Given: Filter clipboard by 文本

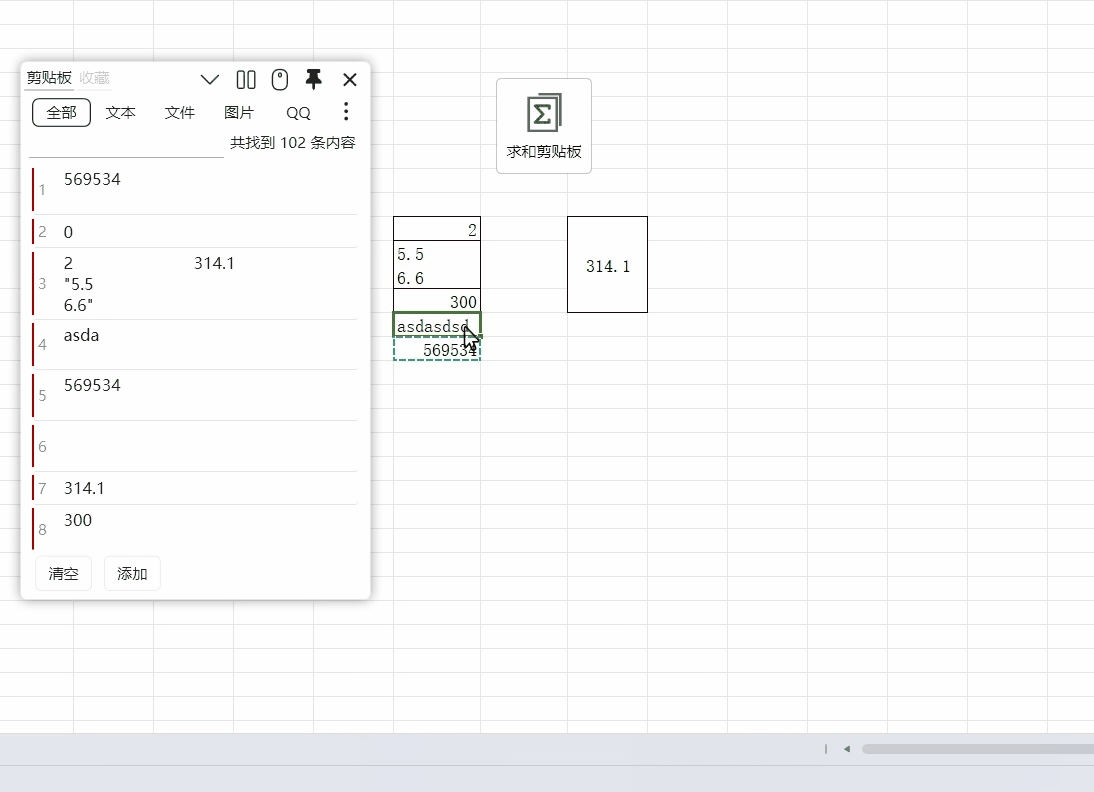Looking at the screenshot, I should (x=120, y=113).
